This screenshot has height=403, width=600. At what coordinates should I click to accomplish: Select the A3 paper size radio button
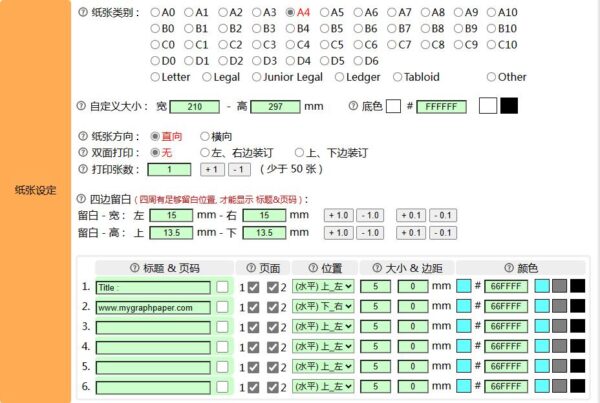click(x=257, y=13)
